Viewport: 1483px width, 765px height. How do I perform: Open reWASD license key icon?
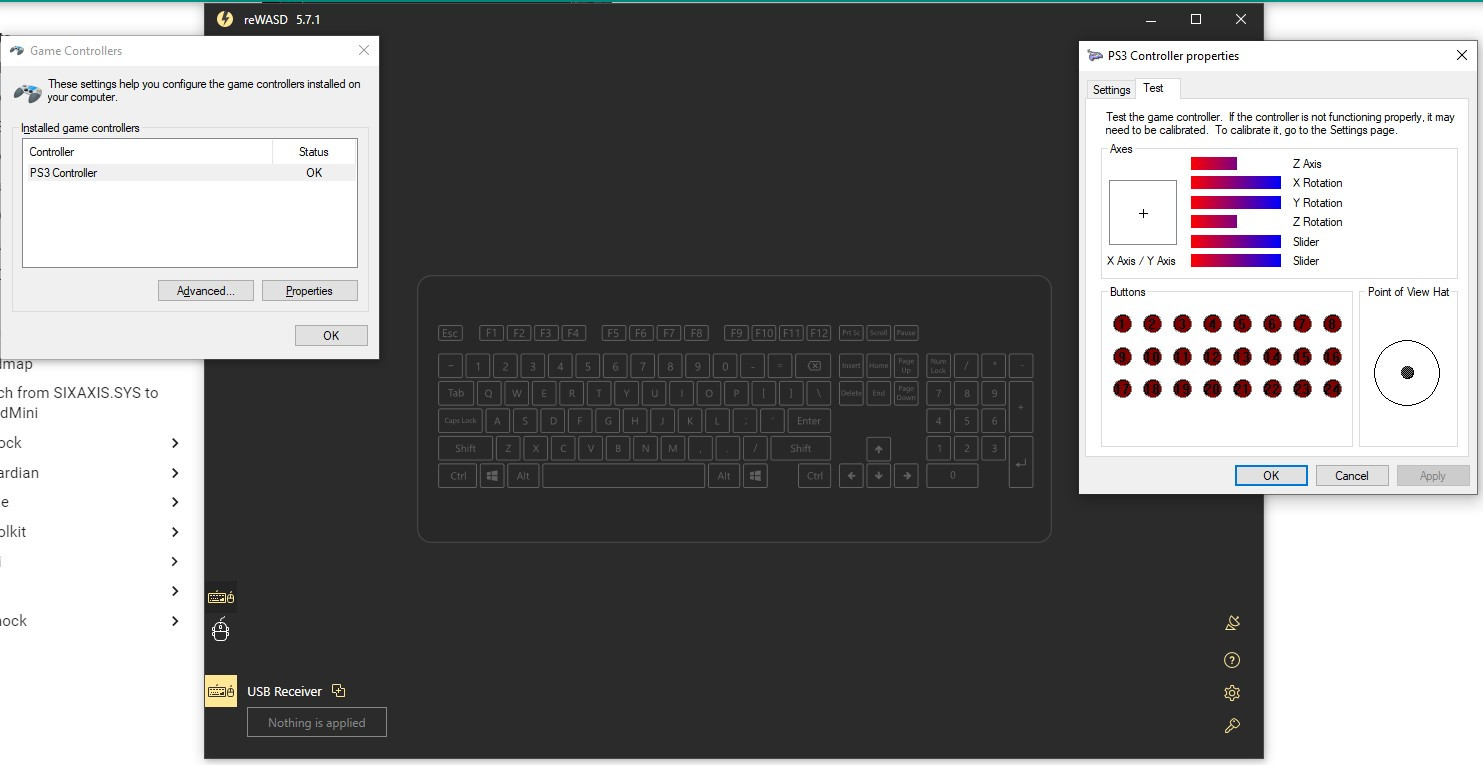tap(1232, 726)
